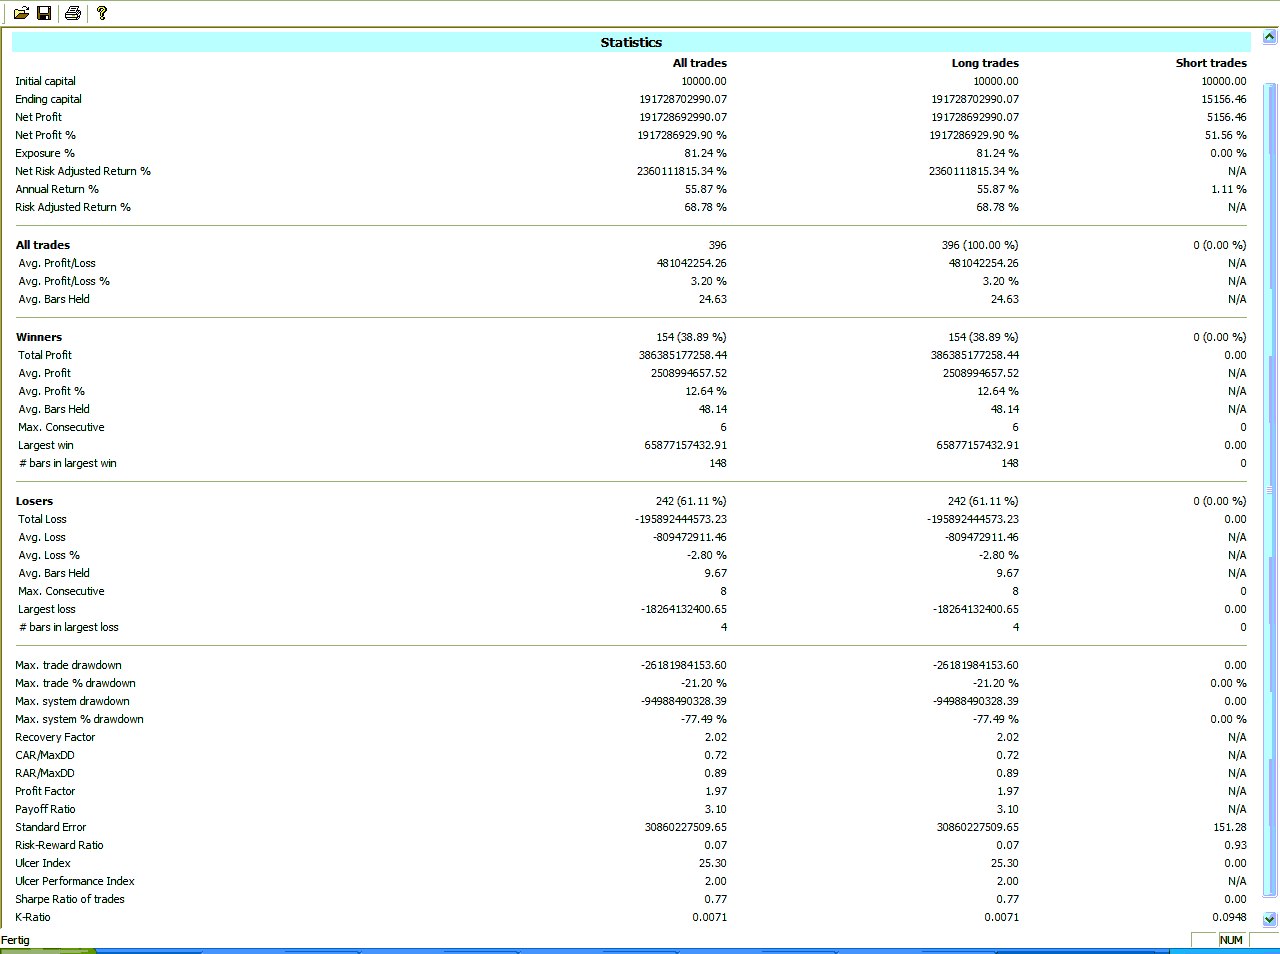This screenshot has width=1280, height=954.
Task: Select the bold 'Winners' section heading
Action: [39, 337]
